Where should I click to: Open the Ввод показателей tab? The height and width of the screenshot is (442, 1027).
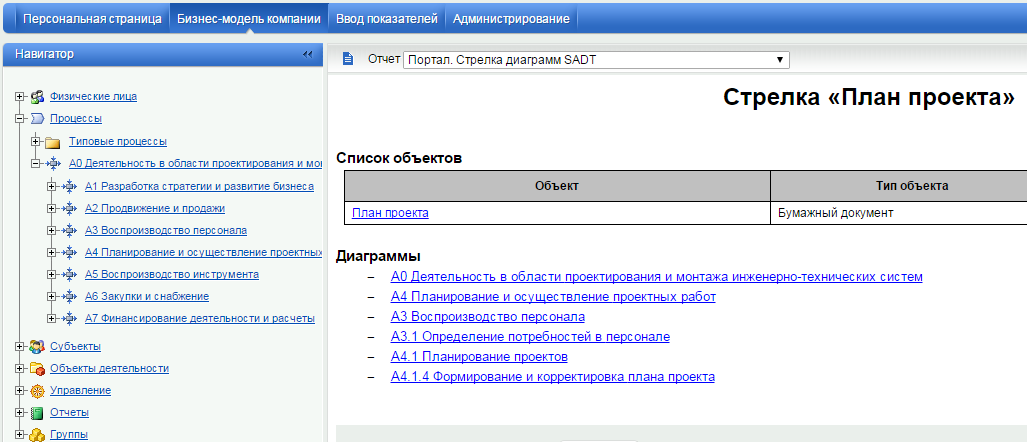point(385,19)
